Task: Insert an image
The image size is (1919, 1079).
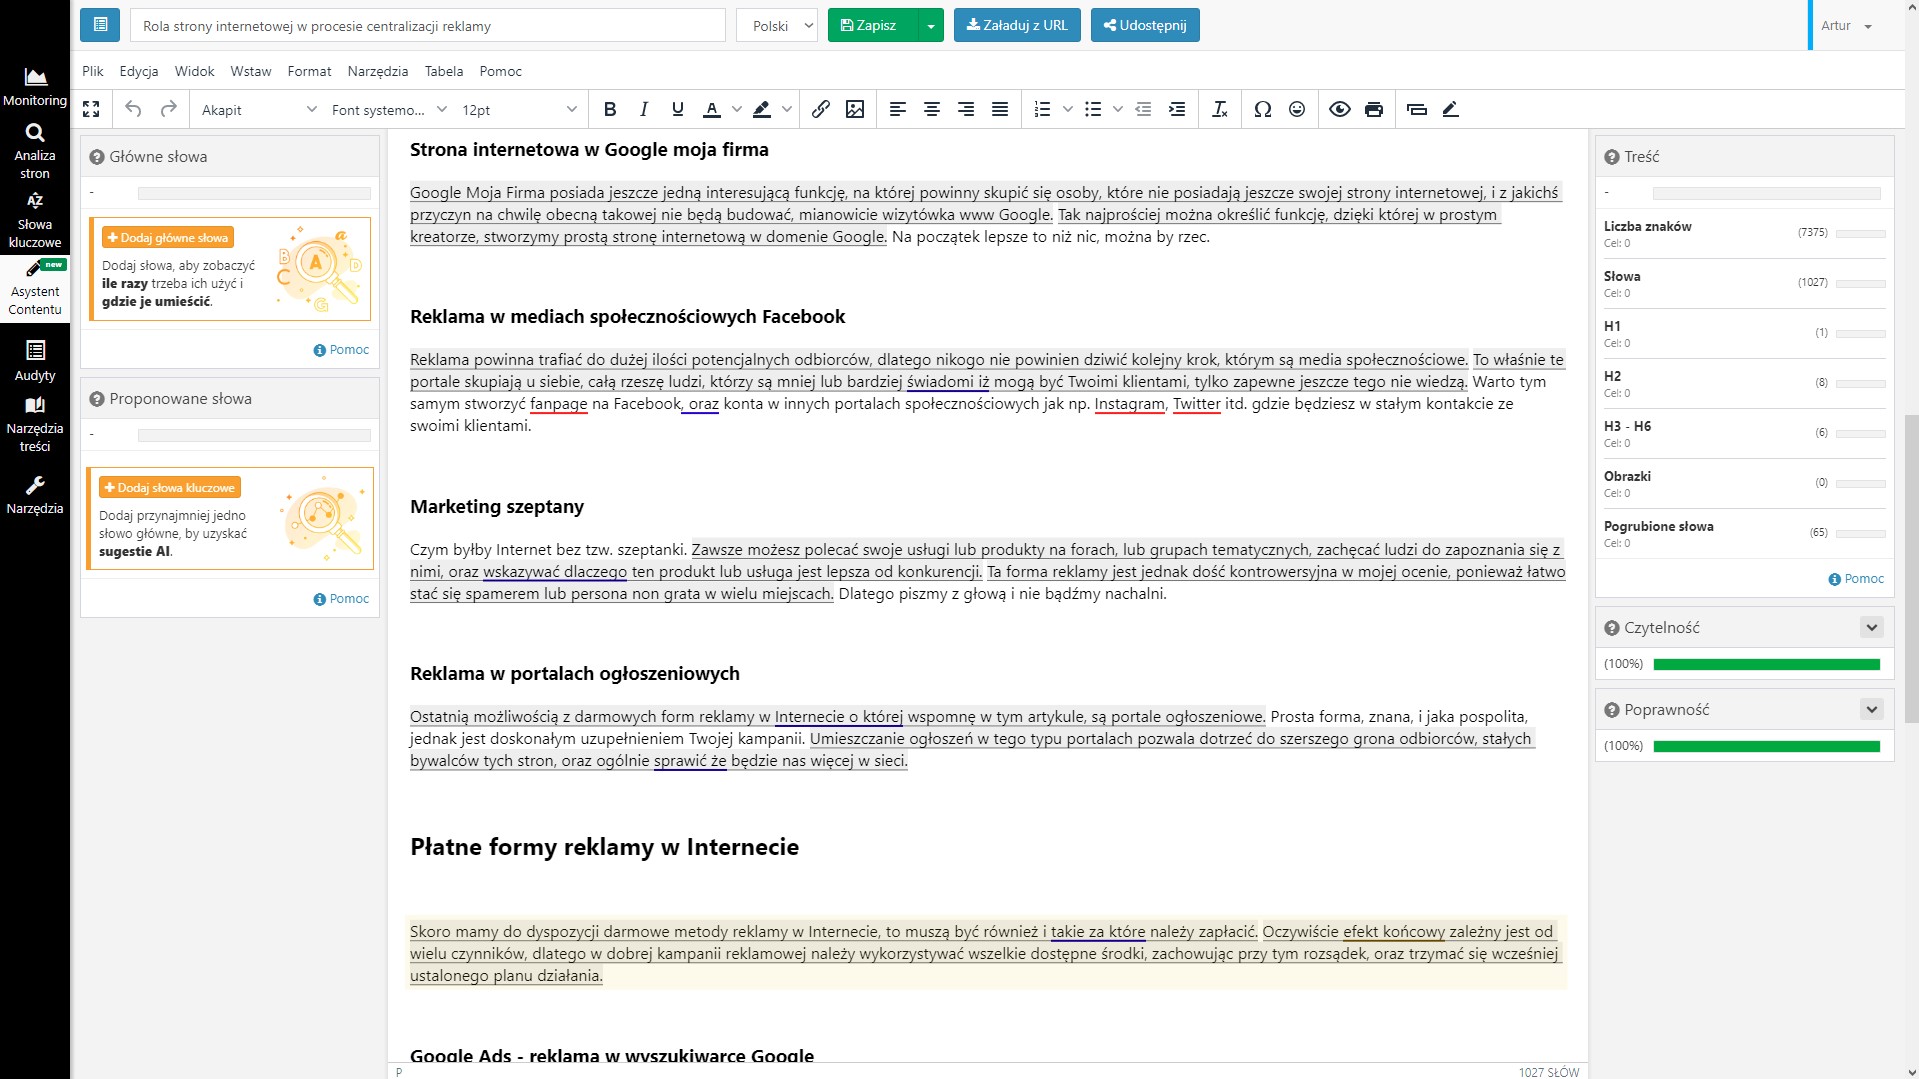Action: pos(855,109)
